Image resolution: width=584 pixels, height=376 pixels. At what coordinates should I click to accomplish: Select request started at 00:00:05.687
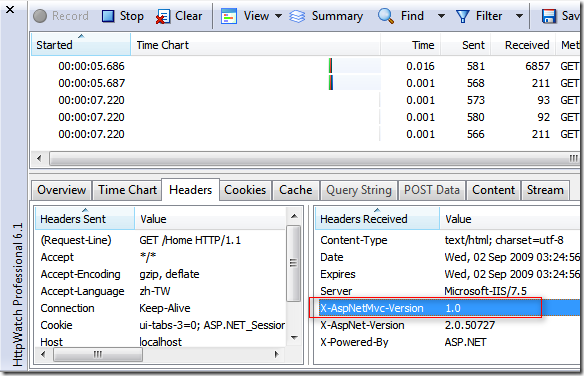coord(305,83)
